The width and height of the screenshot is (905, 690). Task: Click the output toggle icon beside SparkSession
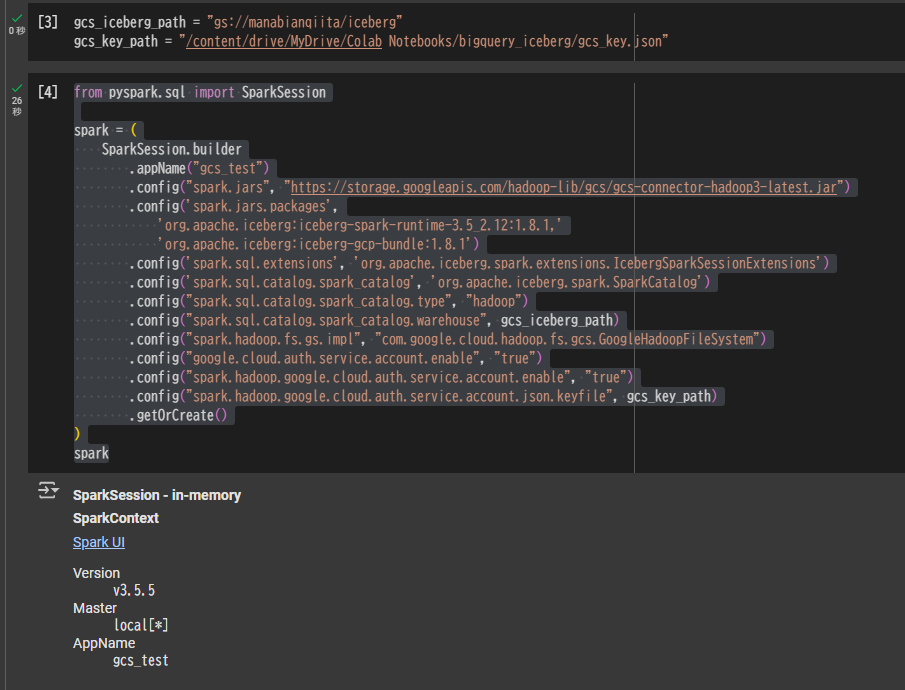point(48,490)
